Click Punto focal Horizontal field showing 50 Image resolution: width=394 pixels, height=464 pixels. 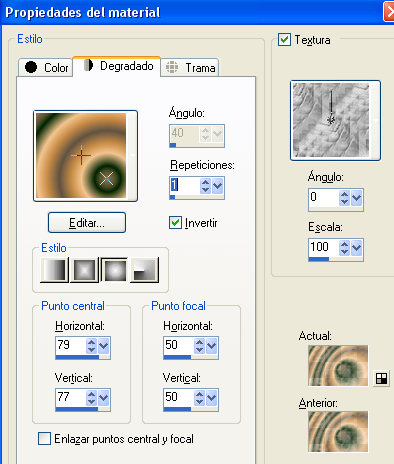(x=178, y=346)
